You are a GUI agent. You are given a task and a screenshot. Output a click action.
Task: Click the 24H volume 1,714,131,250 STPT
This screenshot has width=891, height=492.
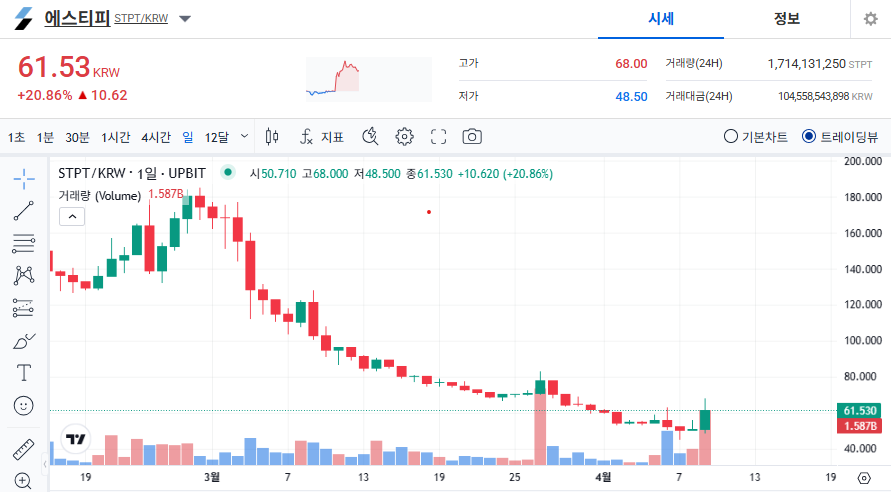click(819, 64)
